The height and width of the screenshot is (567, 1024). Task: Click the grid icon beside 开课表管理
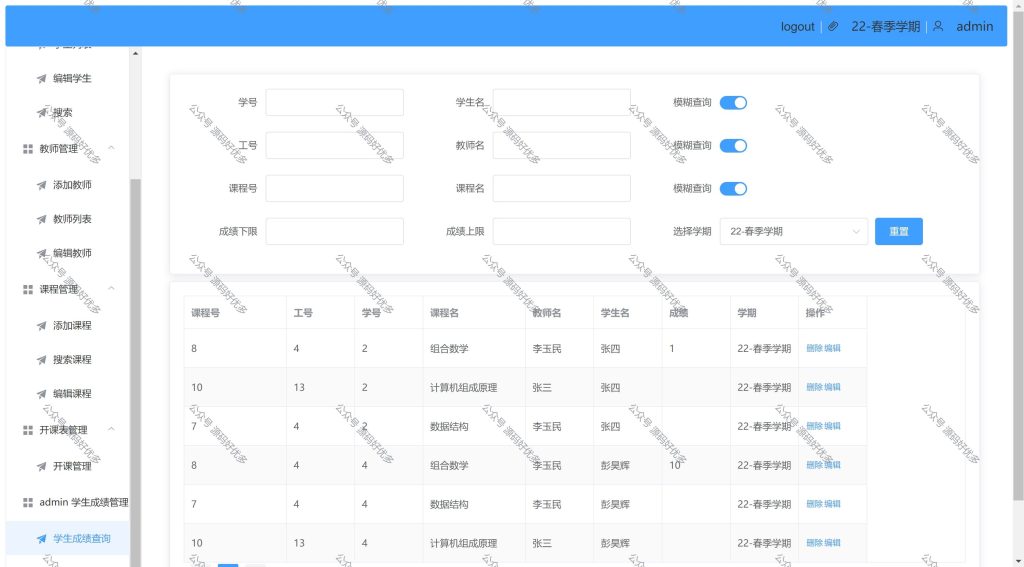click(x=27, y=430)
